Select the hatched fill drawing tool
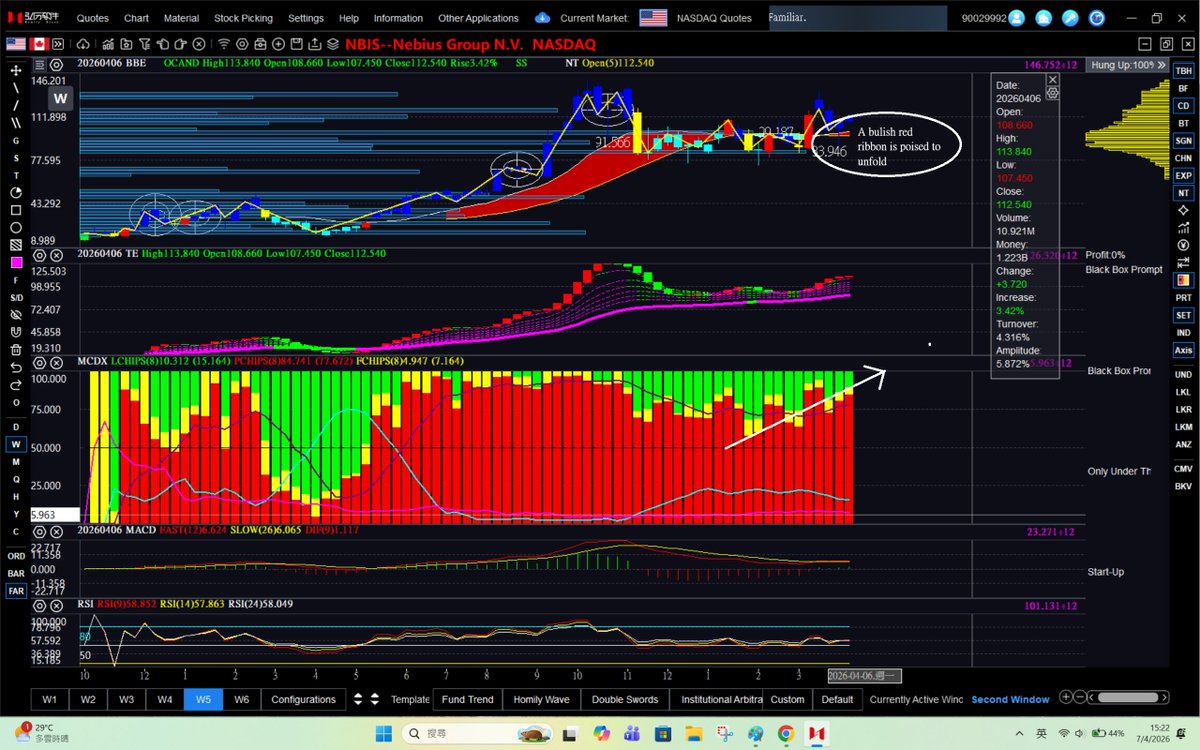The width and height of the screenshot is (1200, 750). click(x=16, y=245)
